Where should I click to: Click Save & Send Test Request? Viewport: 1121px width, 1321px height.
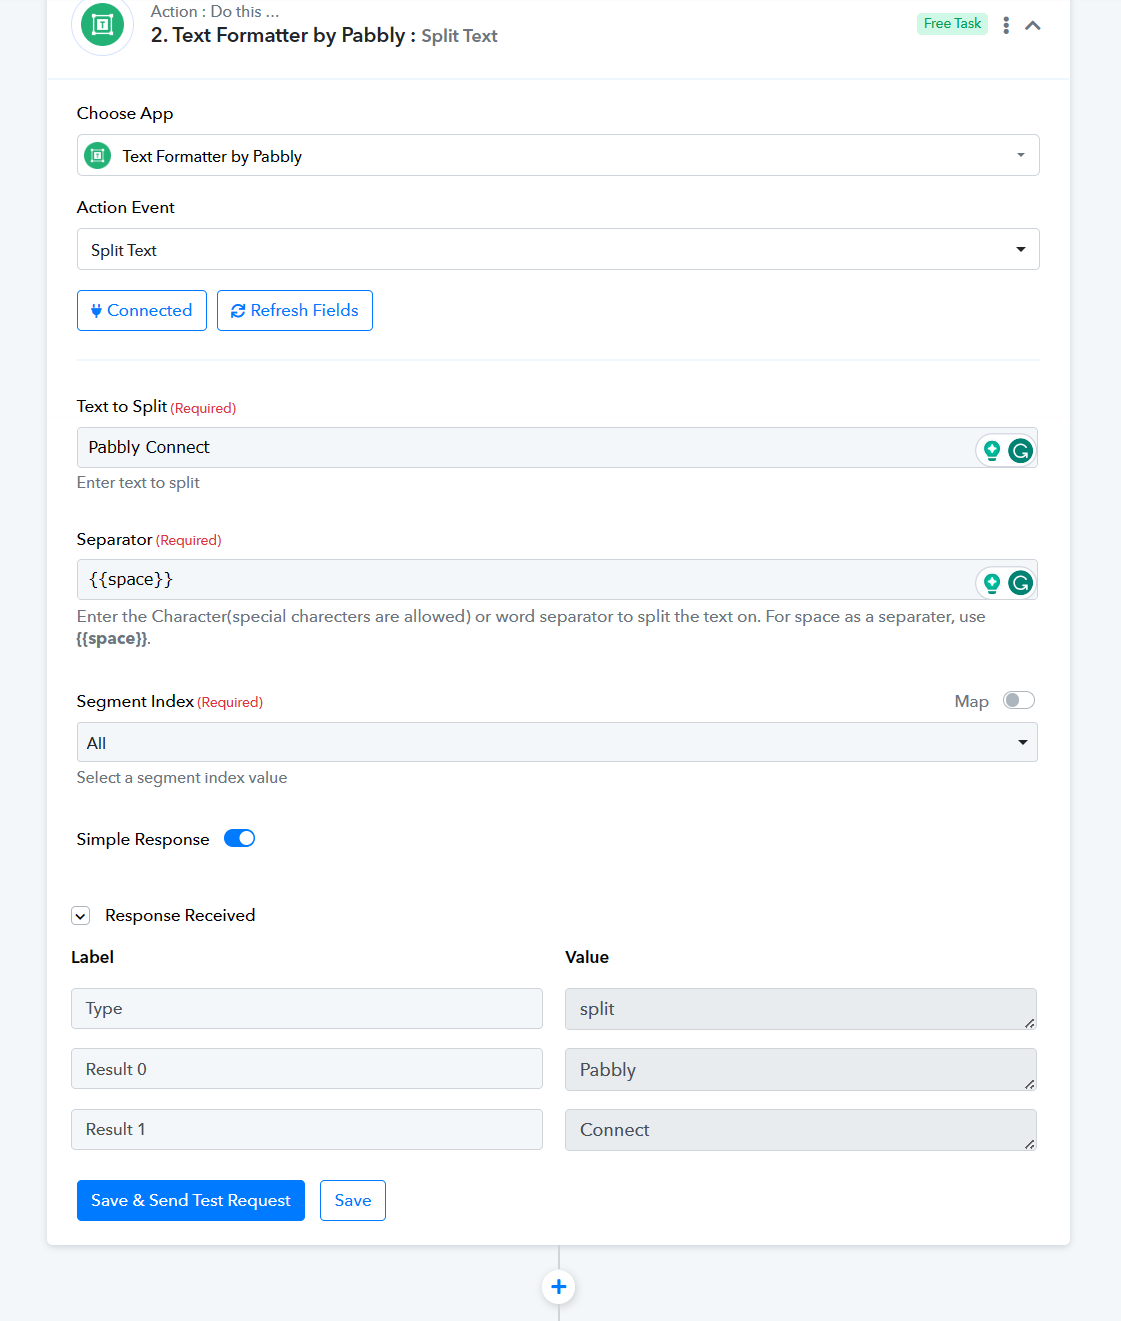(x=191, y=1200)
